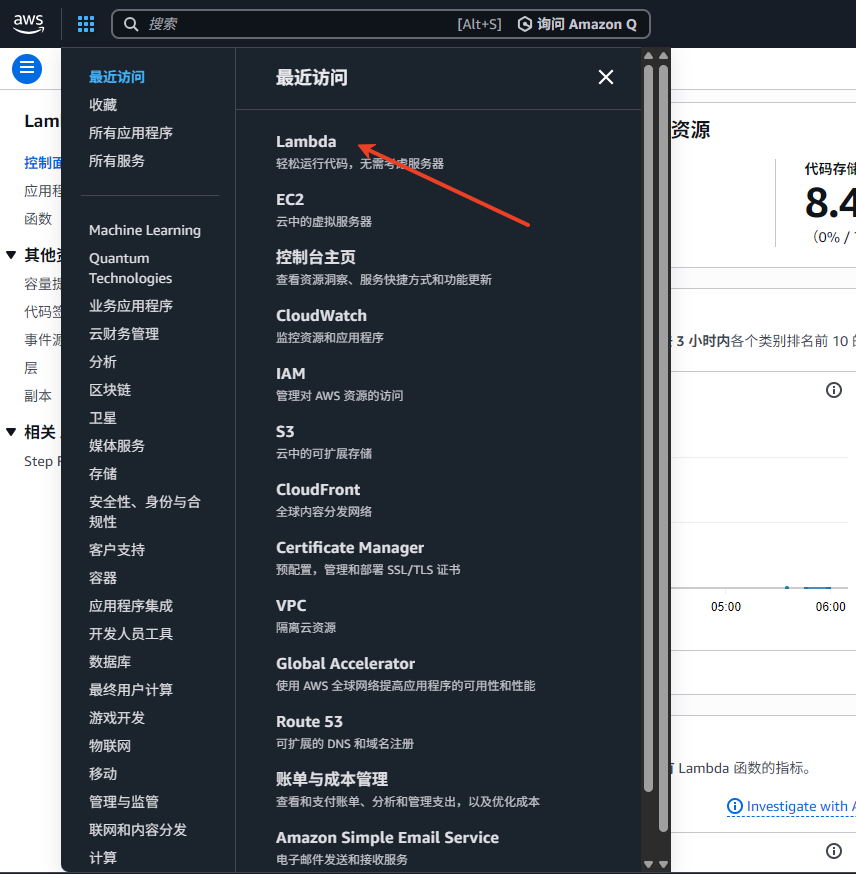
Task: Open 函数 in the Lambda sidebar
Action: [x=38, y=218]
